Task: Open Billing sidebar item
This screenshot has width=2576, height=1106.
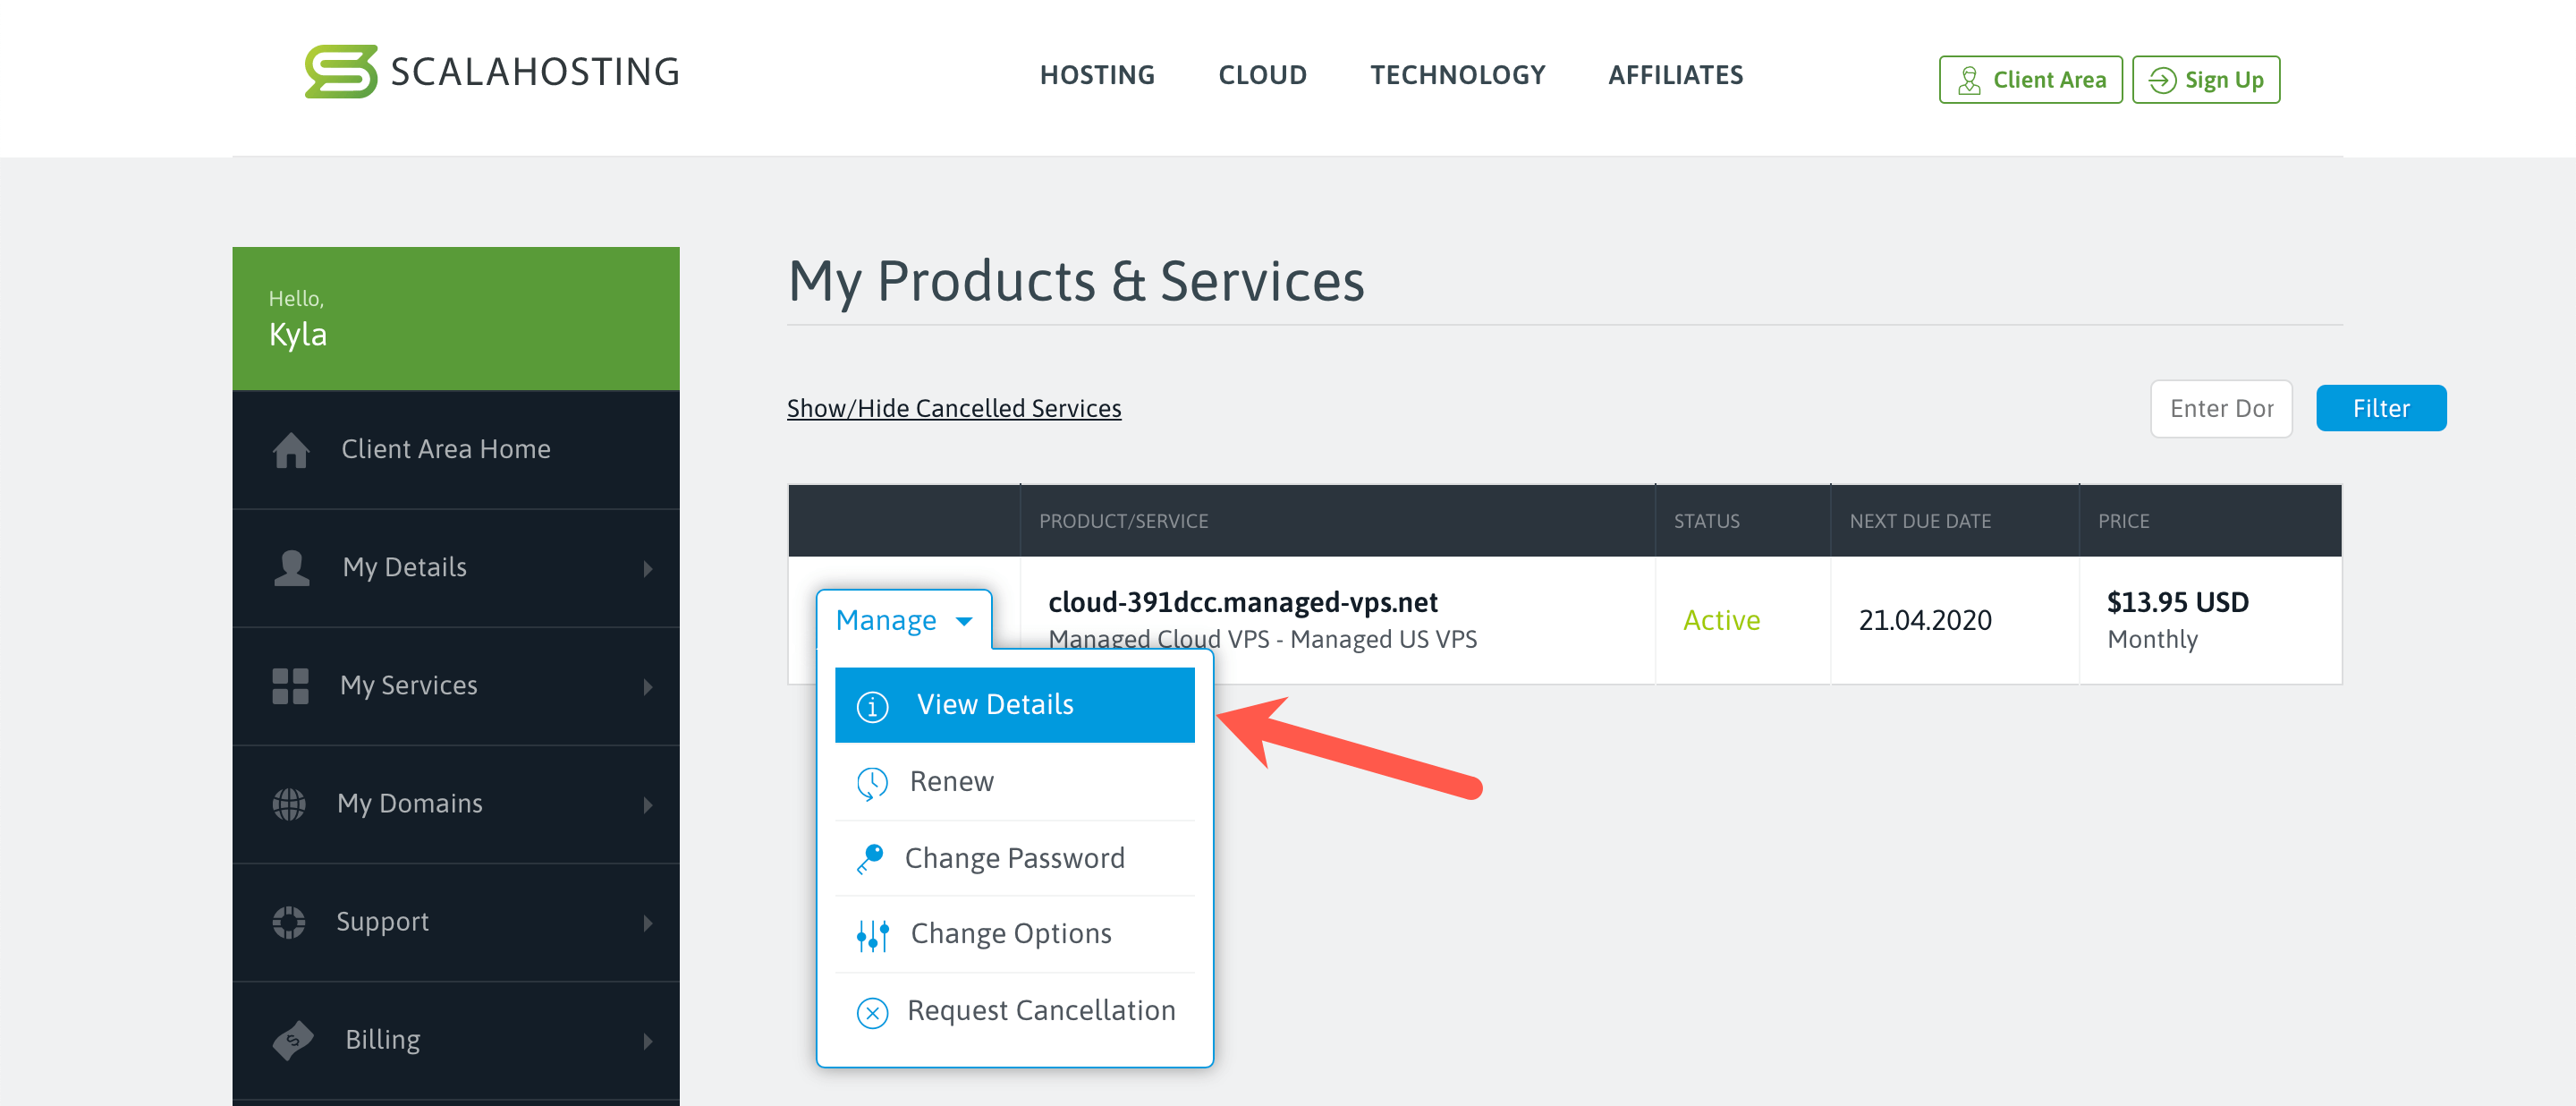Action: click(455, 1039)
